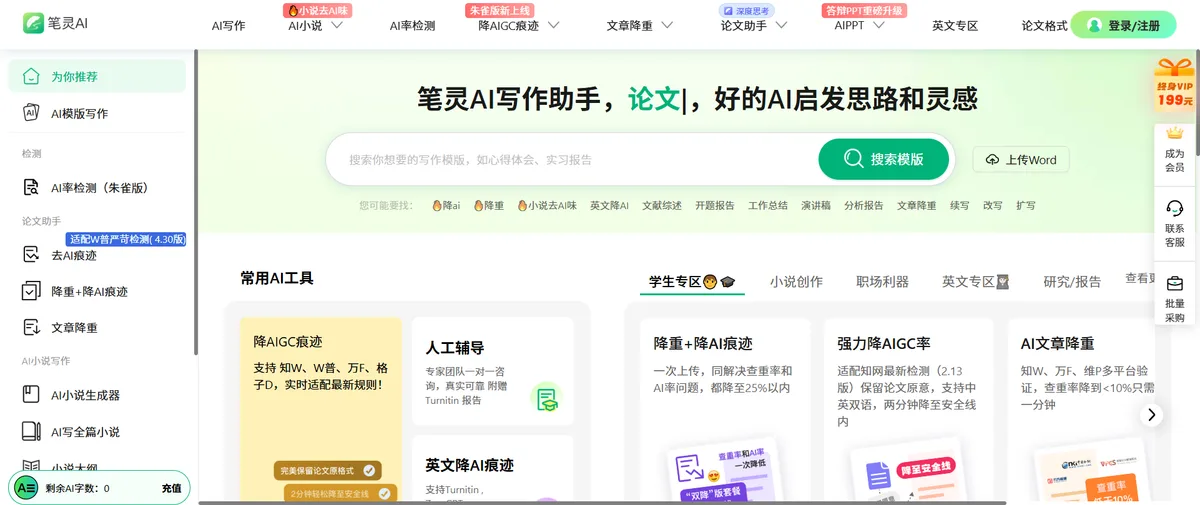This screenshot has width=1200, height=505.
Task: Open the 英文降AI痕迹 card
Action: click(x=492, y=469)
